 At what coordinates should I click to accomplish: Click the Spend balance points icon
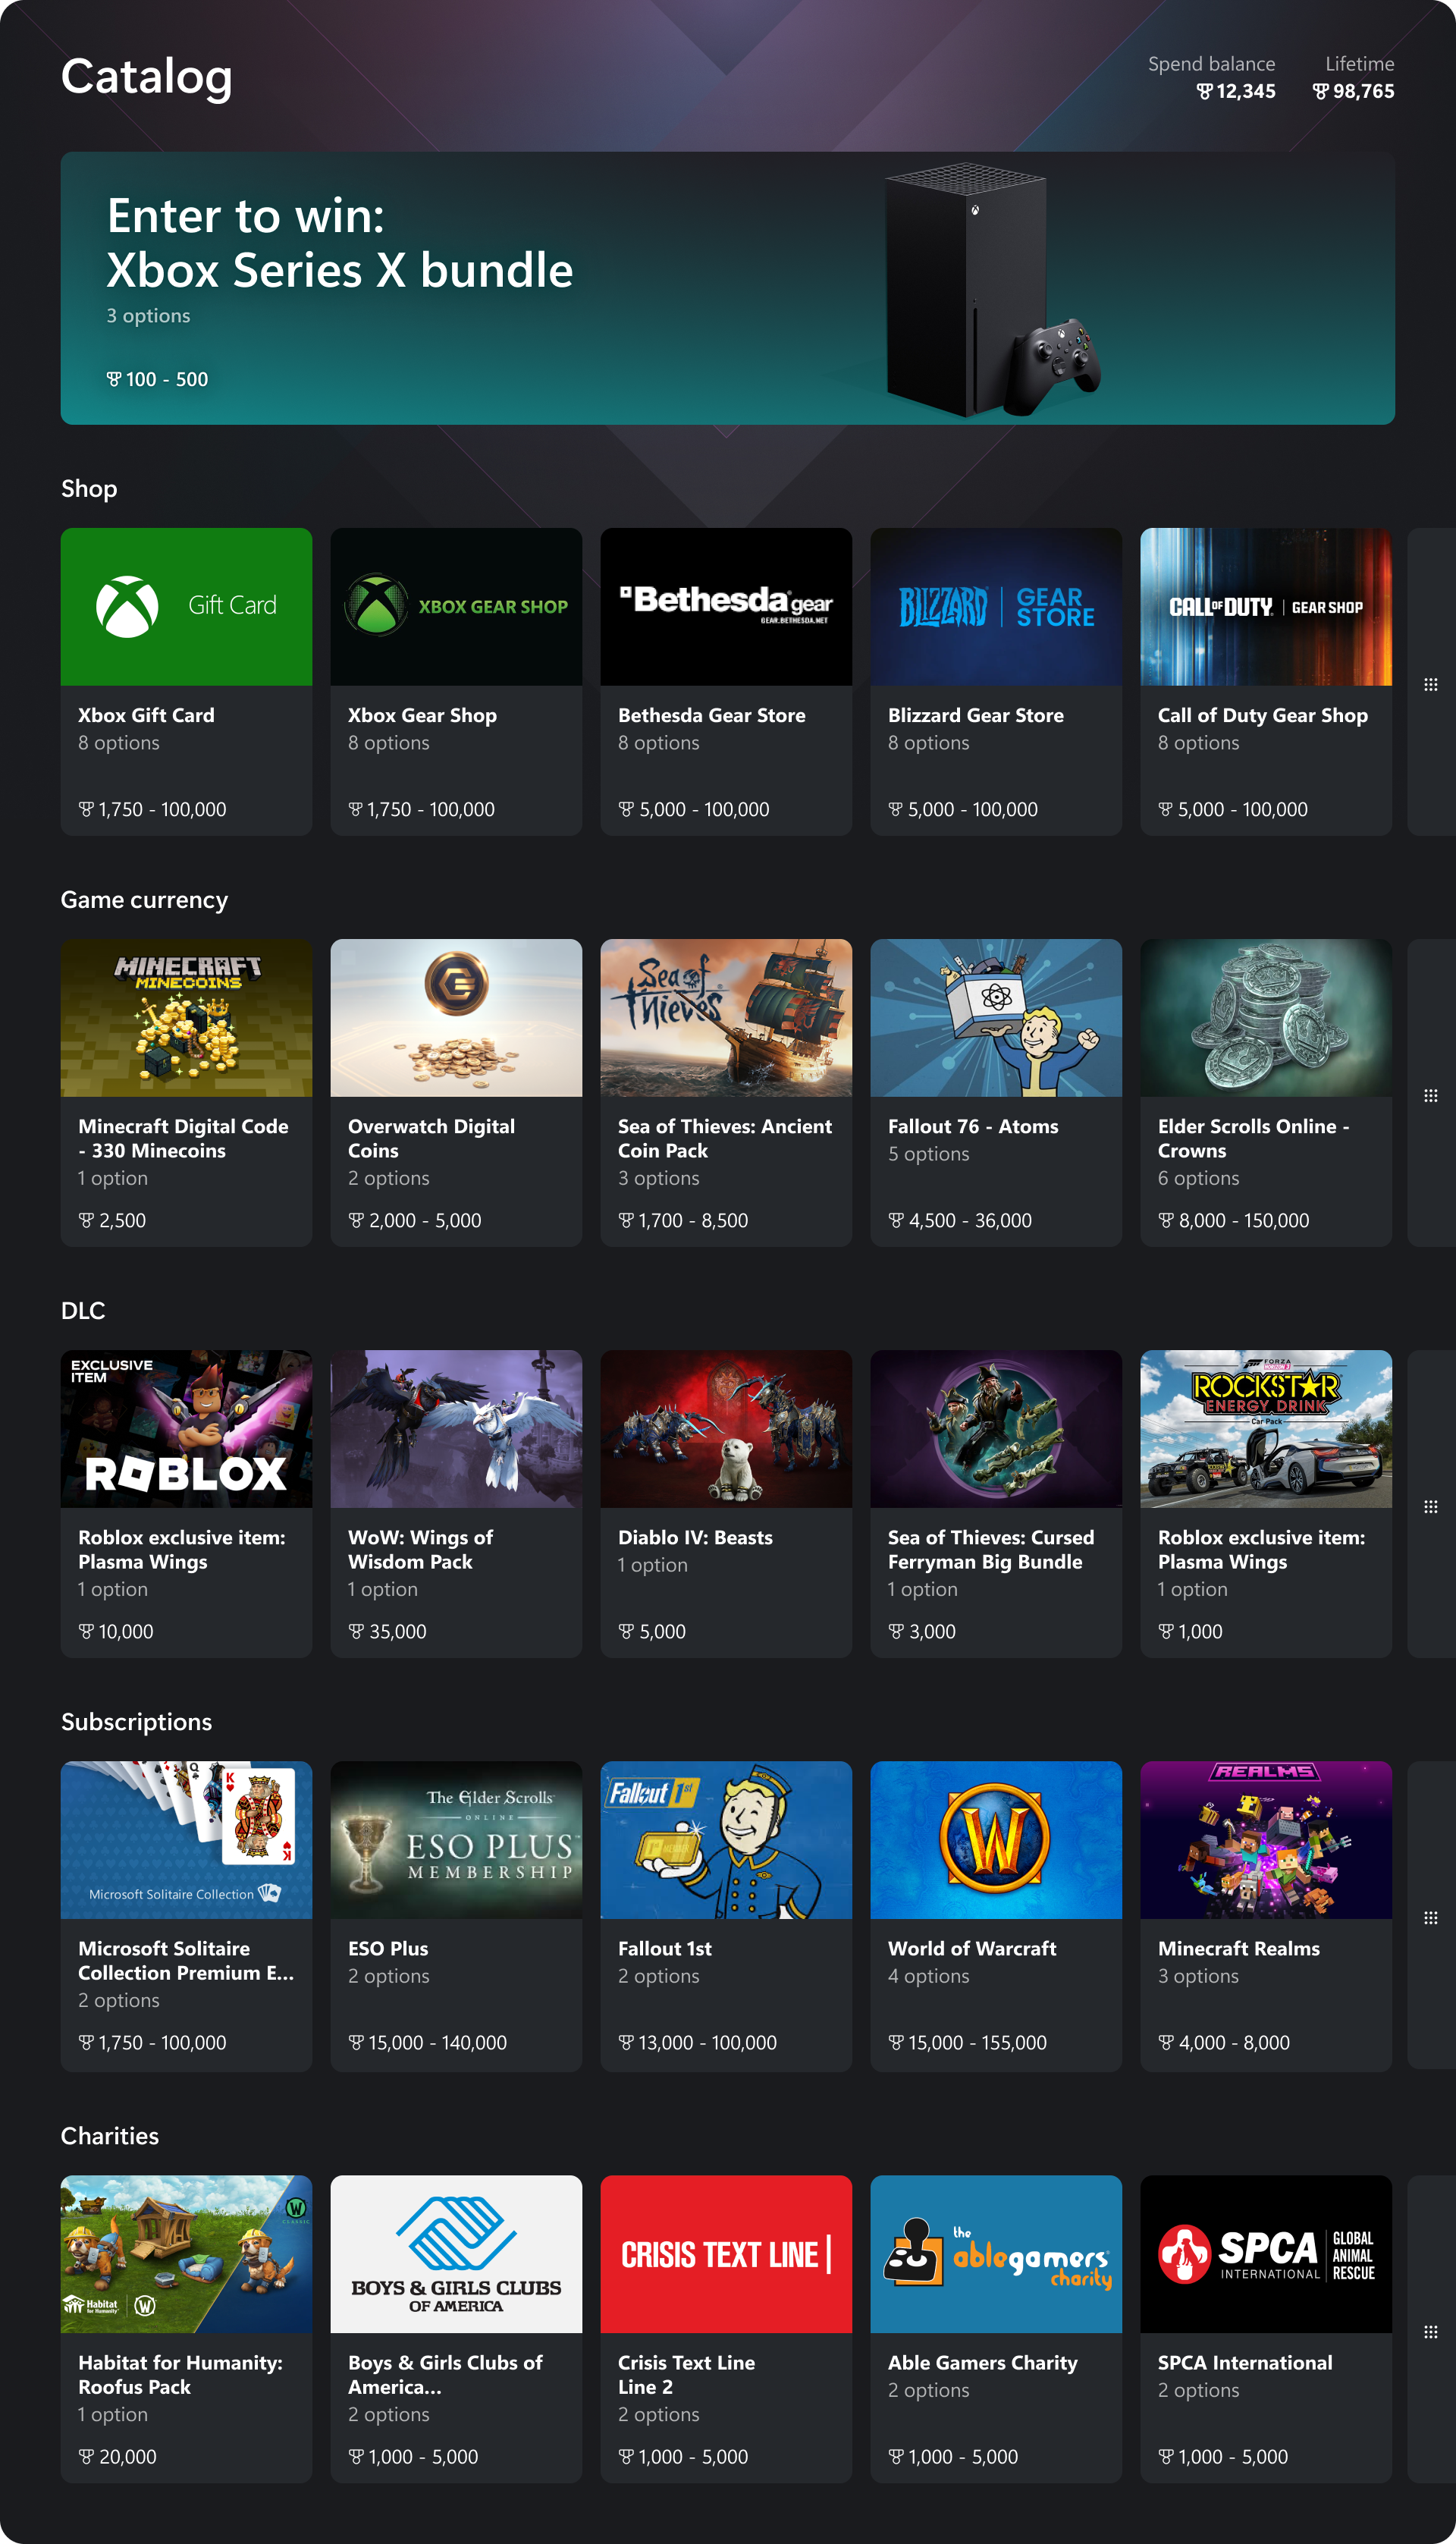pos(1204,92)
